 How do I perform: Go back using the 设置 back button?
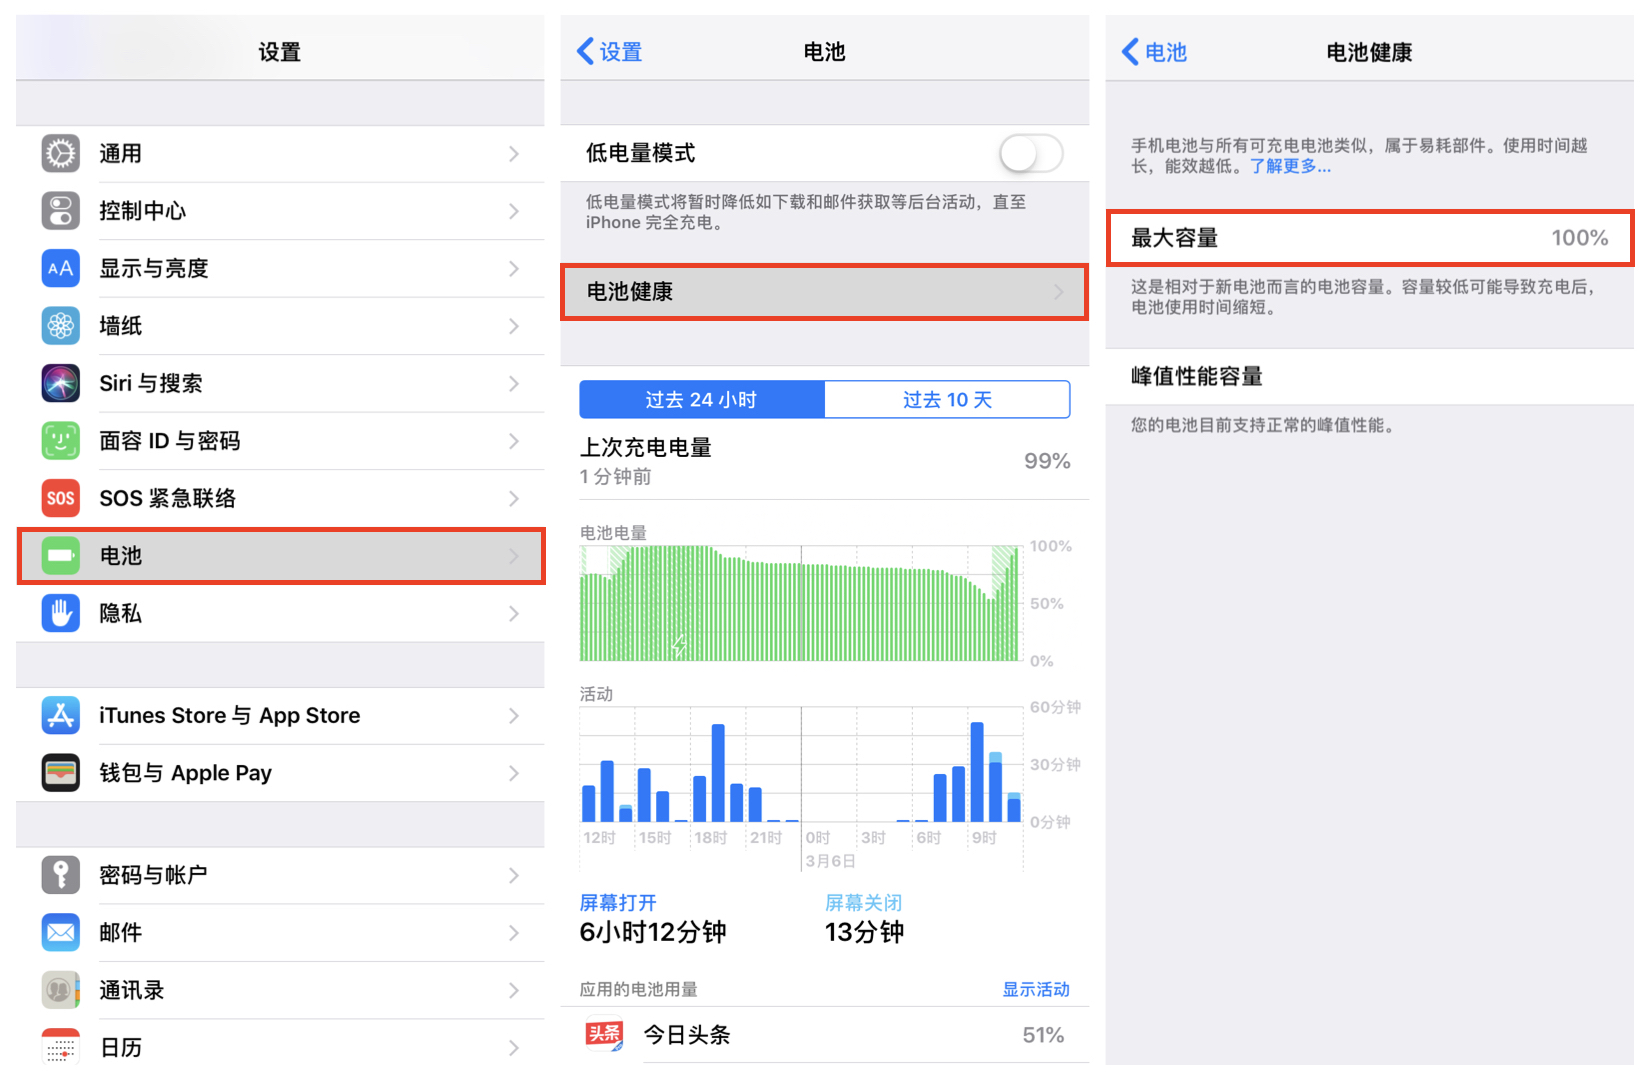[610, 51]
